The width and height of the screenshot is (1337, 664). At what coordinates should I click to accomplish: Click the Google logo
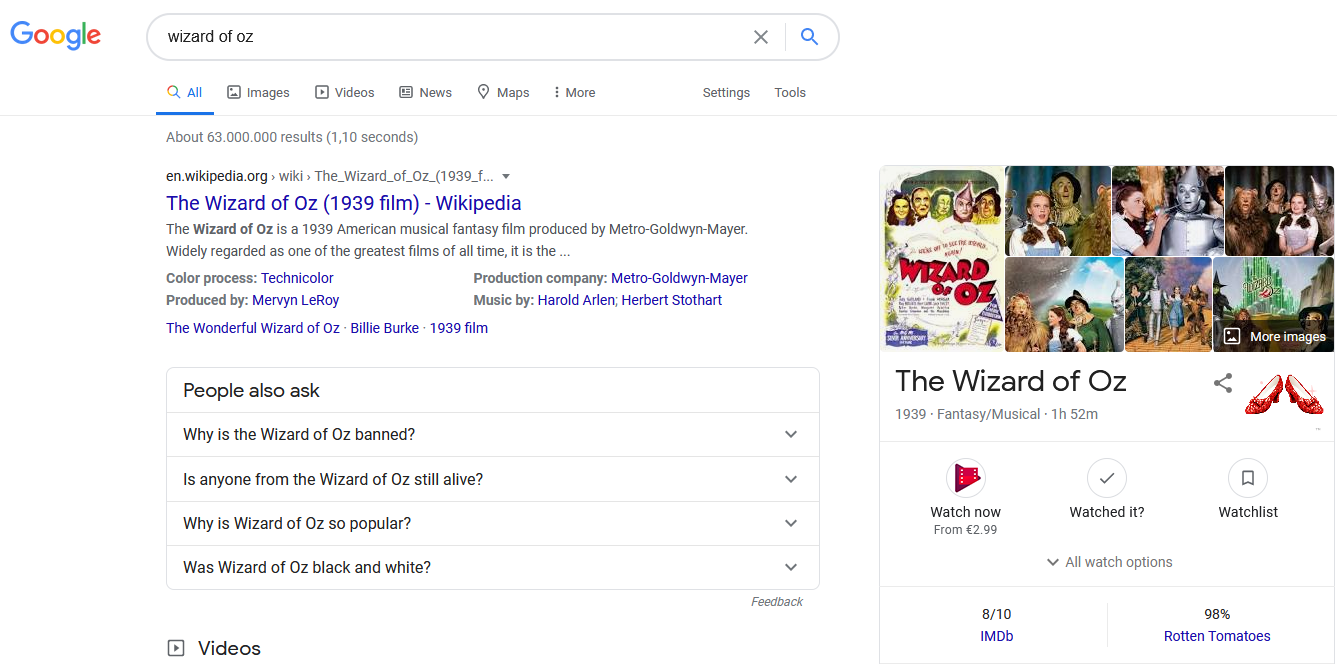pos(56,36)
